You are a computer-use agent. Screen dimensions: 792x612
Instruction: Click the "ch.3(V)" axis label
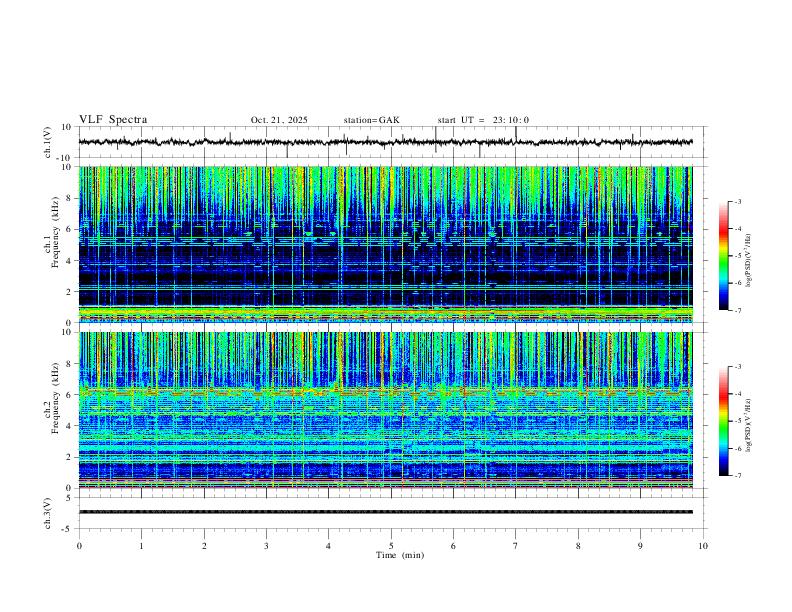pos(48,513)
